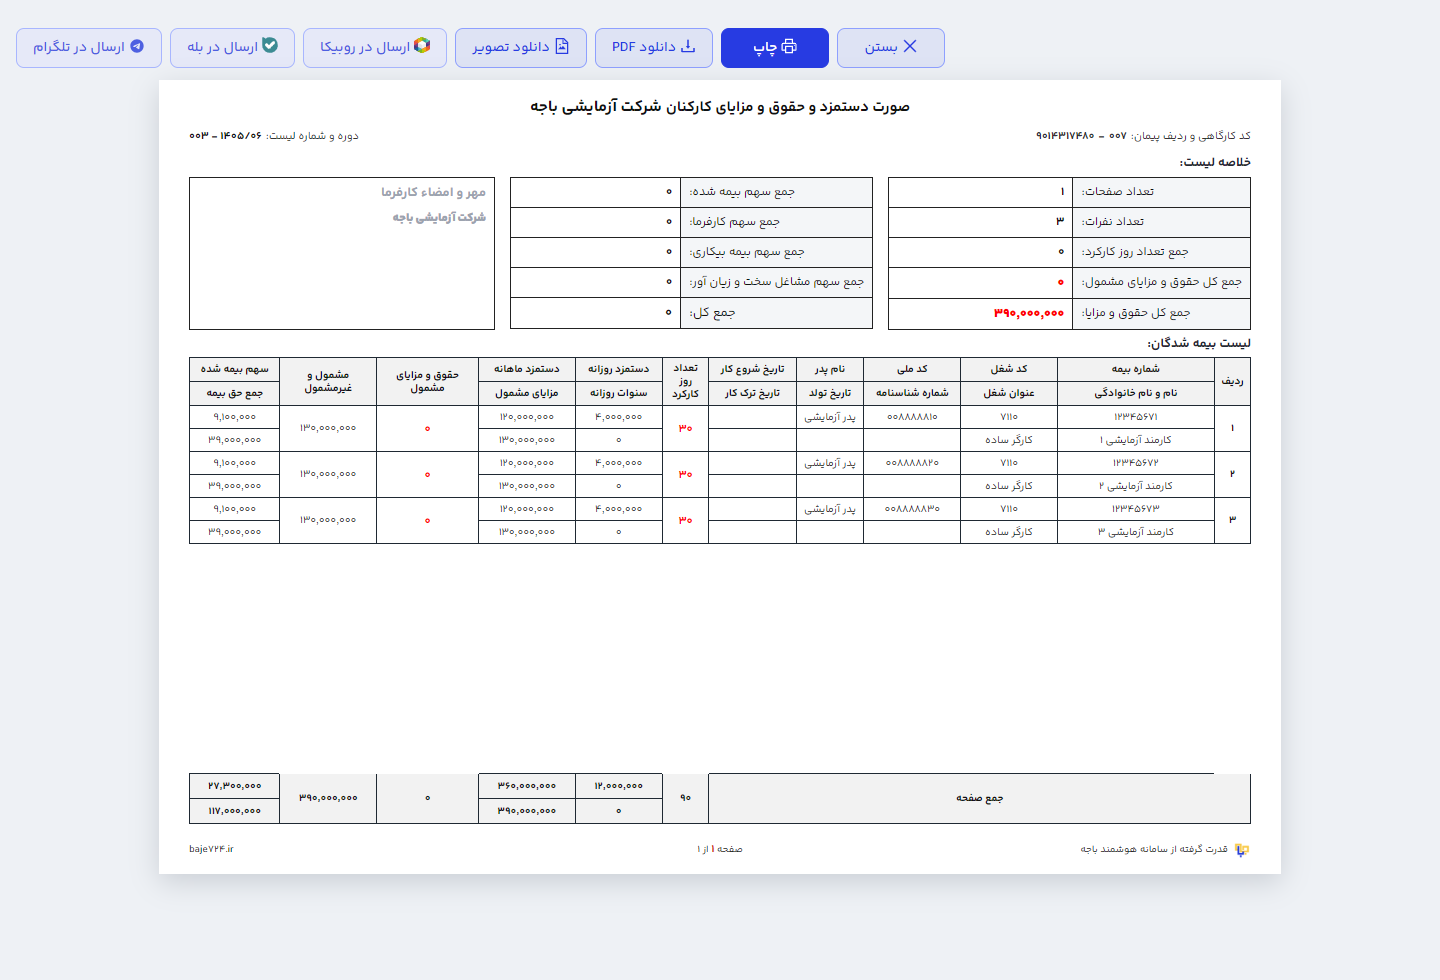Click the Telegram icon to send the list
The width and height of the screenshot is (1440, 980).
(137, 47)
